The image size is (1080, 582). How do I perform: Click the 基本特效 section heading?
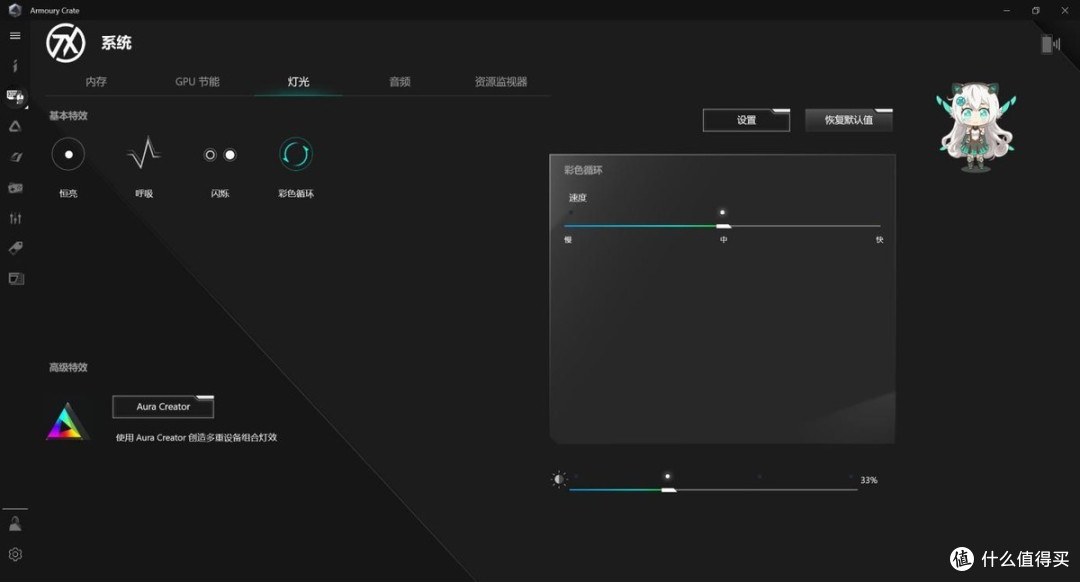point(68,116)
